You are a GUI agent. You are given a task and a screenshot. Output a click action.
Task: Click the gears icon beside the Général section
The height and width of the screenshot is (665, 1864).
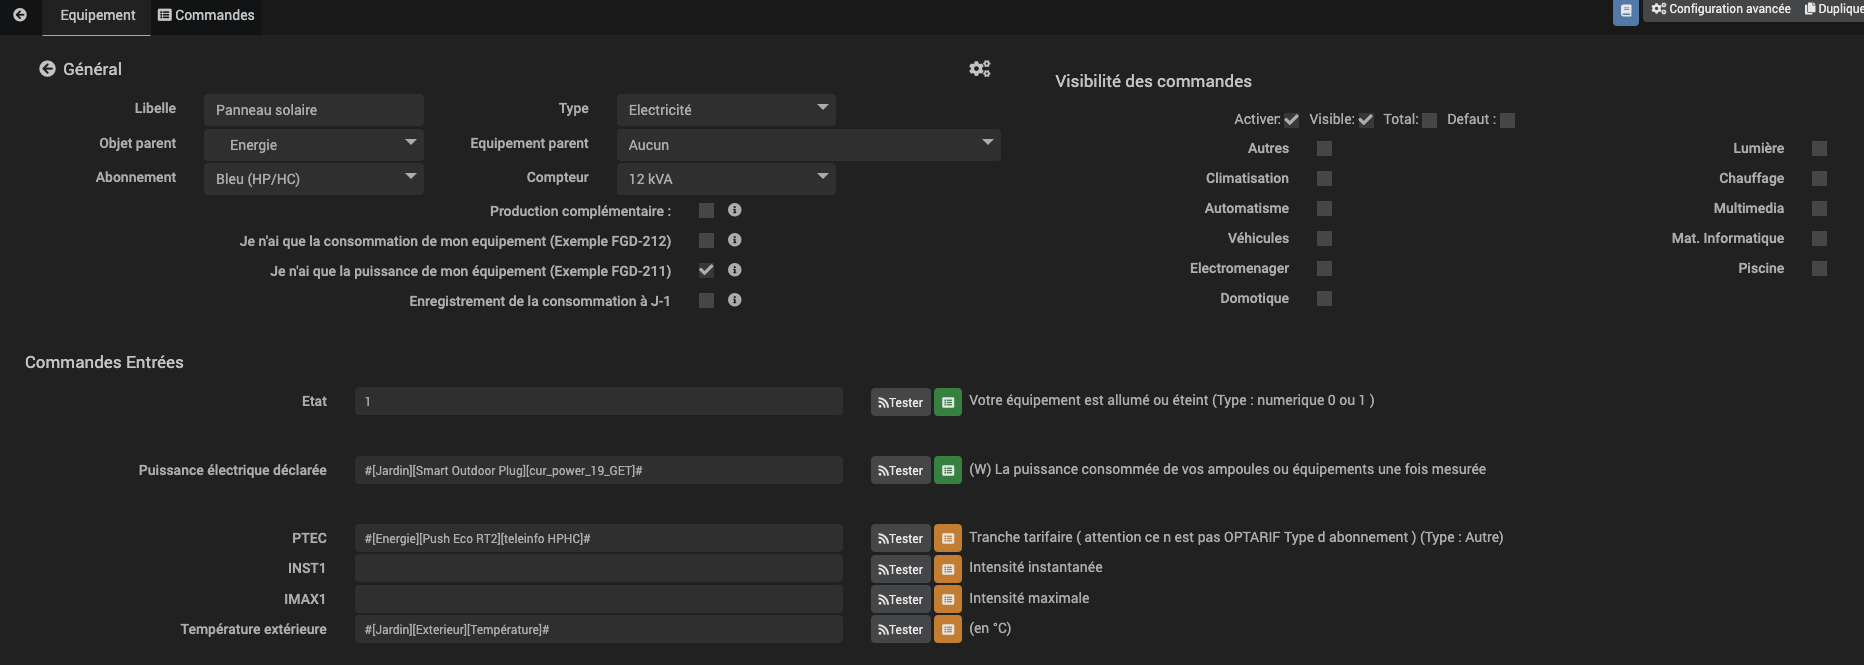tap(979, 69)
